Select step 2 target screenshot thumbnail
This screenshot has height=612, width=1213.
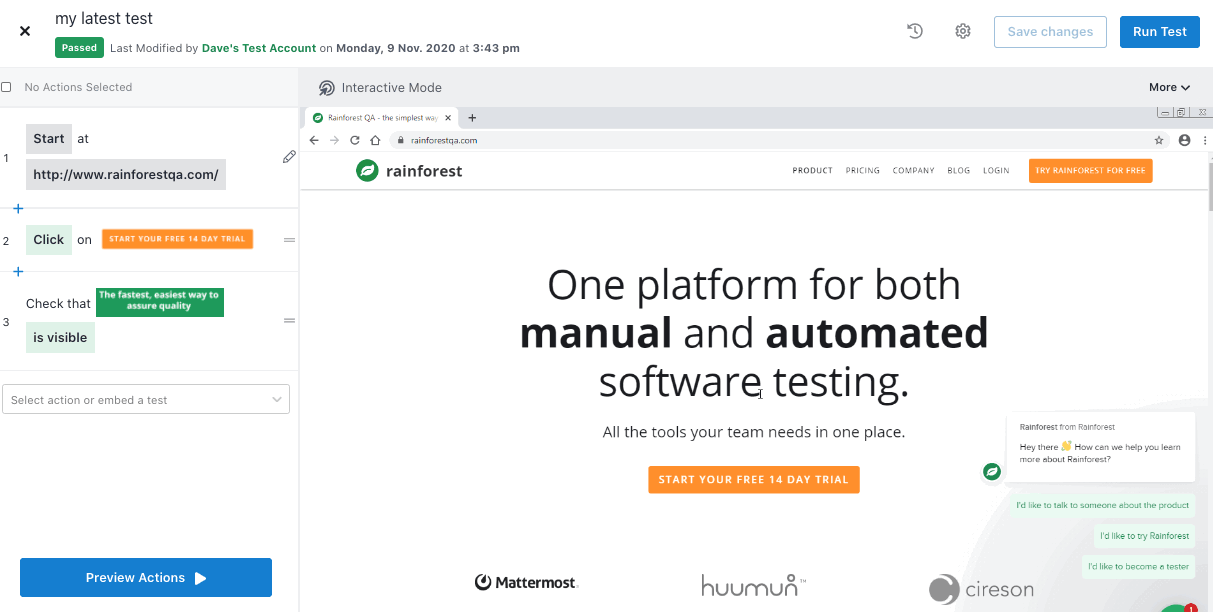[x=177, y=239]
